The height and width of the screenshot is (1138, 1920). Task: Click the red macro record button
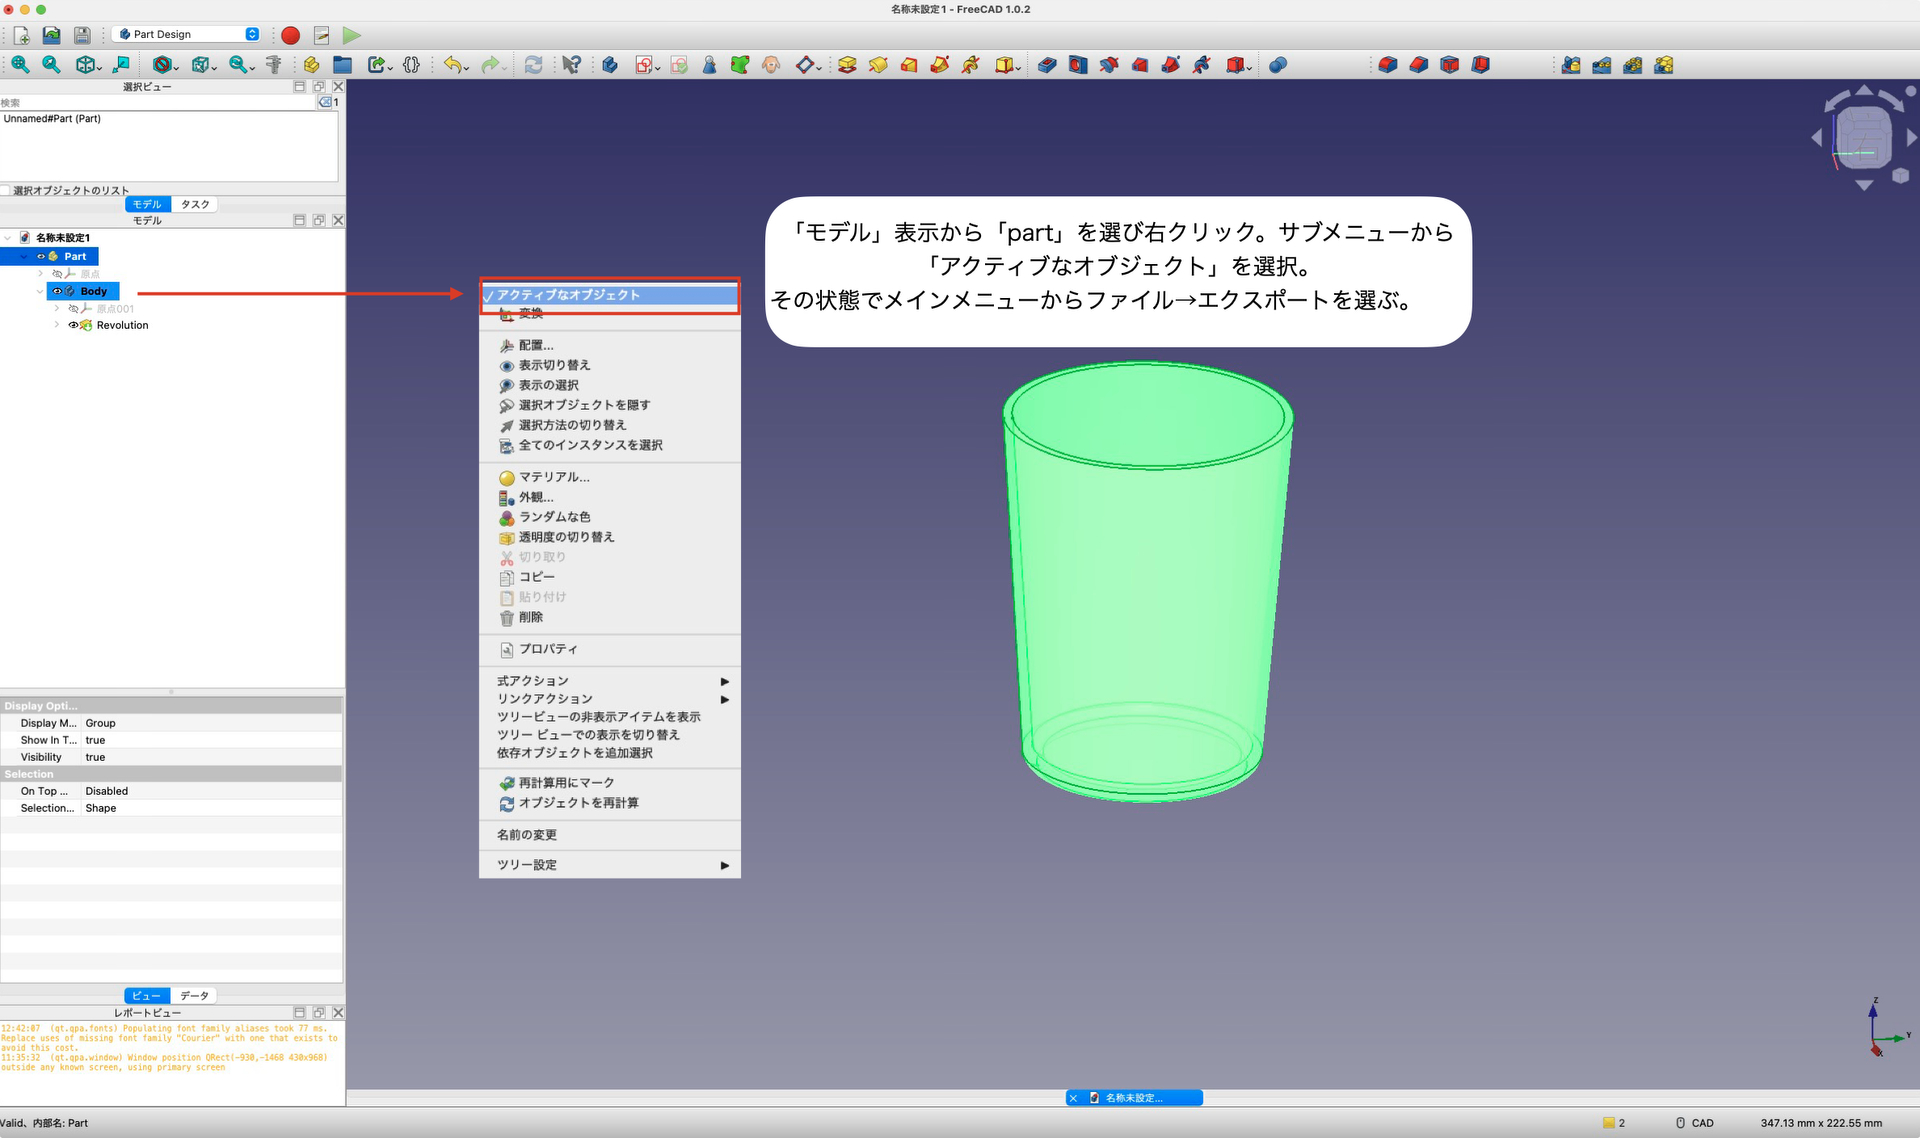(x=290, y=35)
